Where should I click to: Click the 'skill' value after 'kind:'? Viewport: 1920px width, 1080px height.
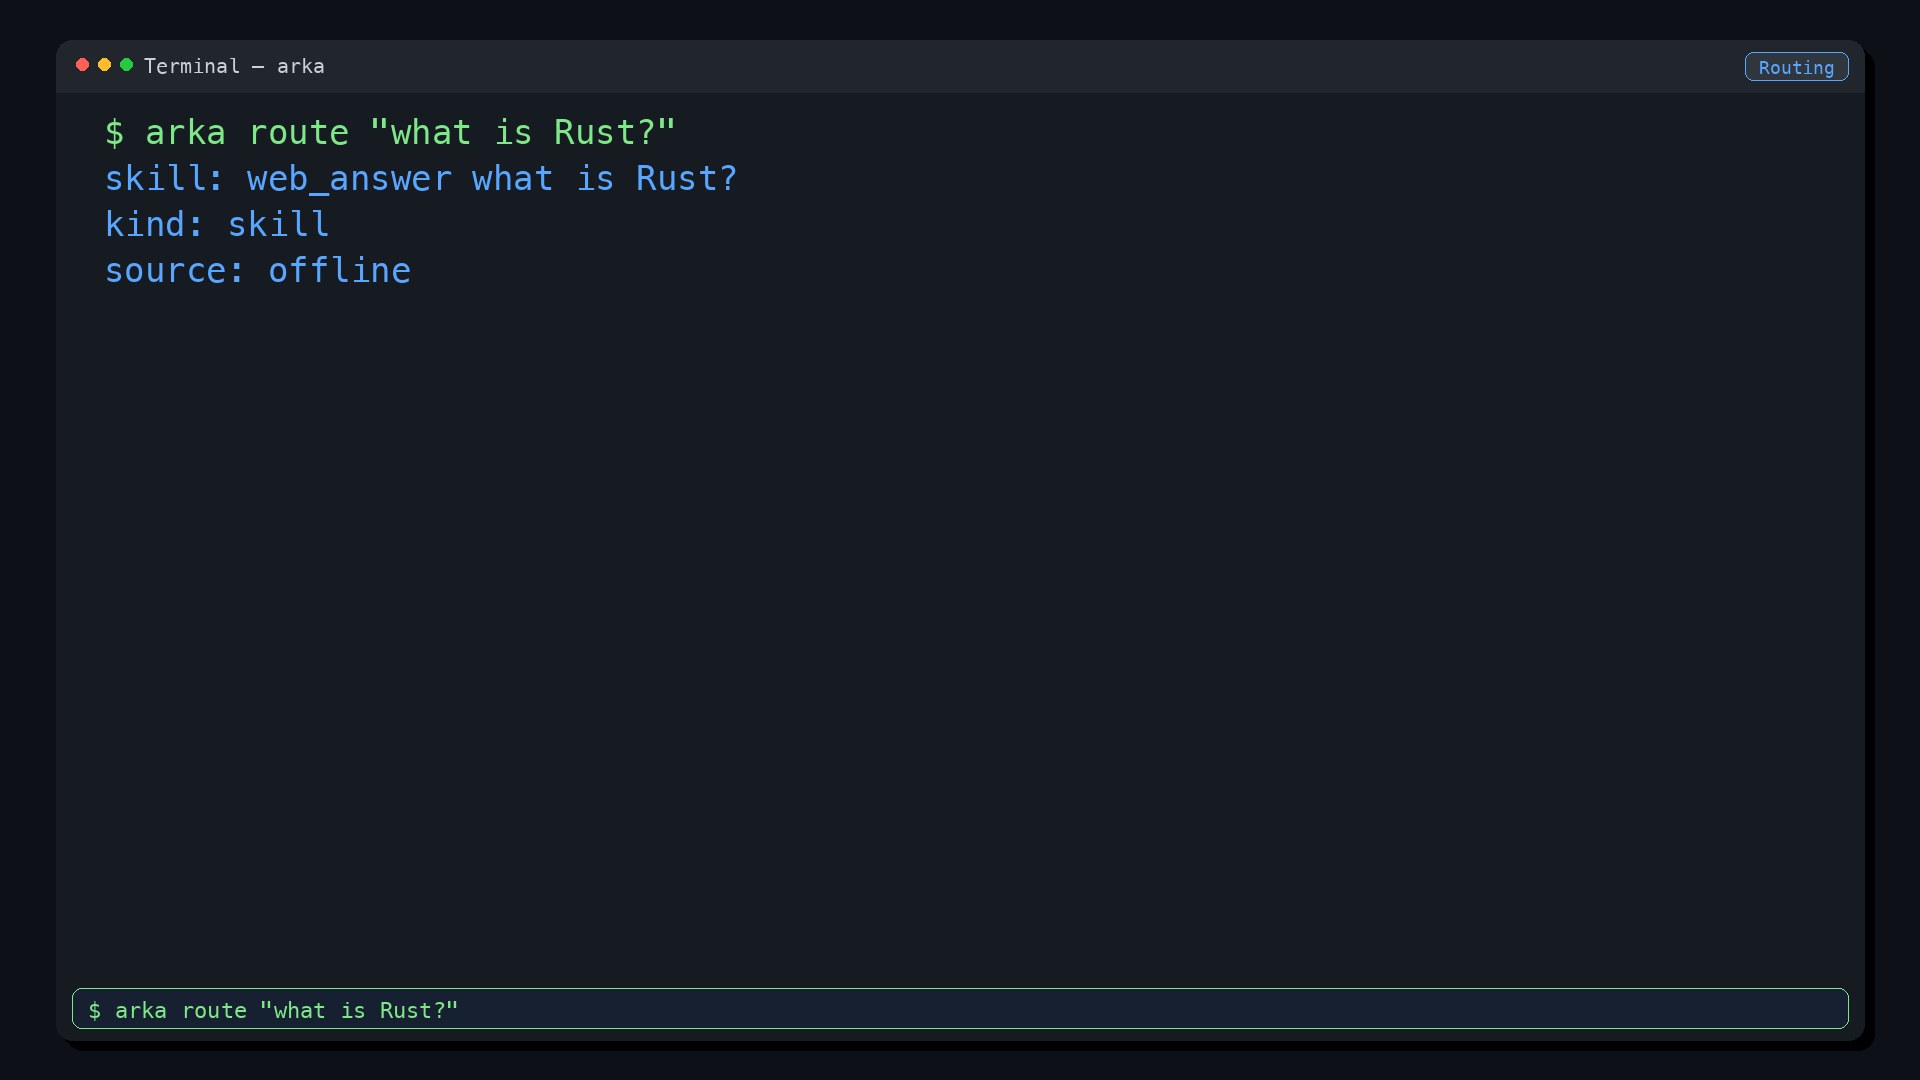click(x=279, y=224)
